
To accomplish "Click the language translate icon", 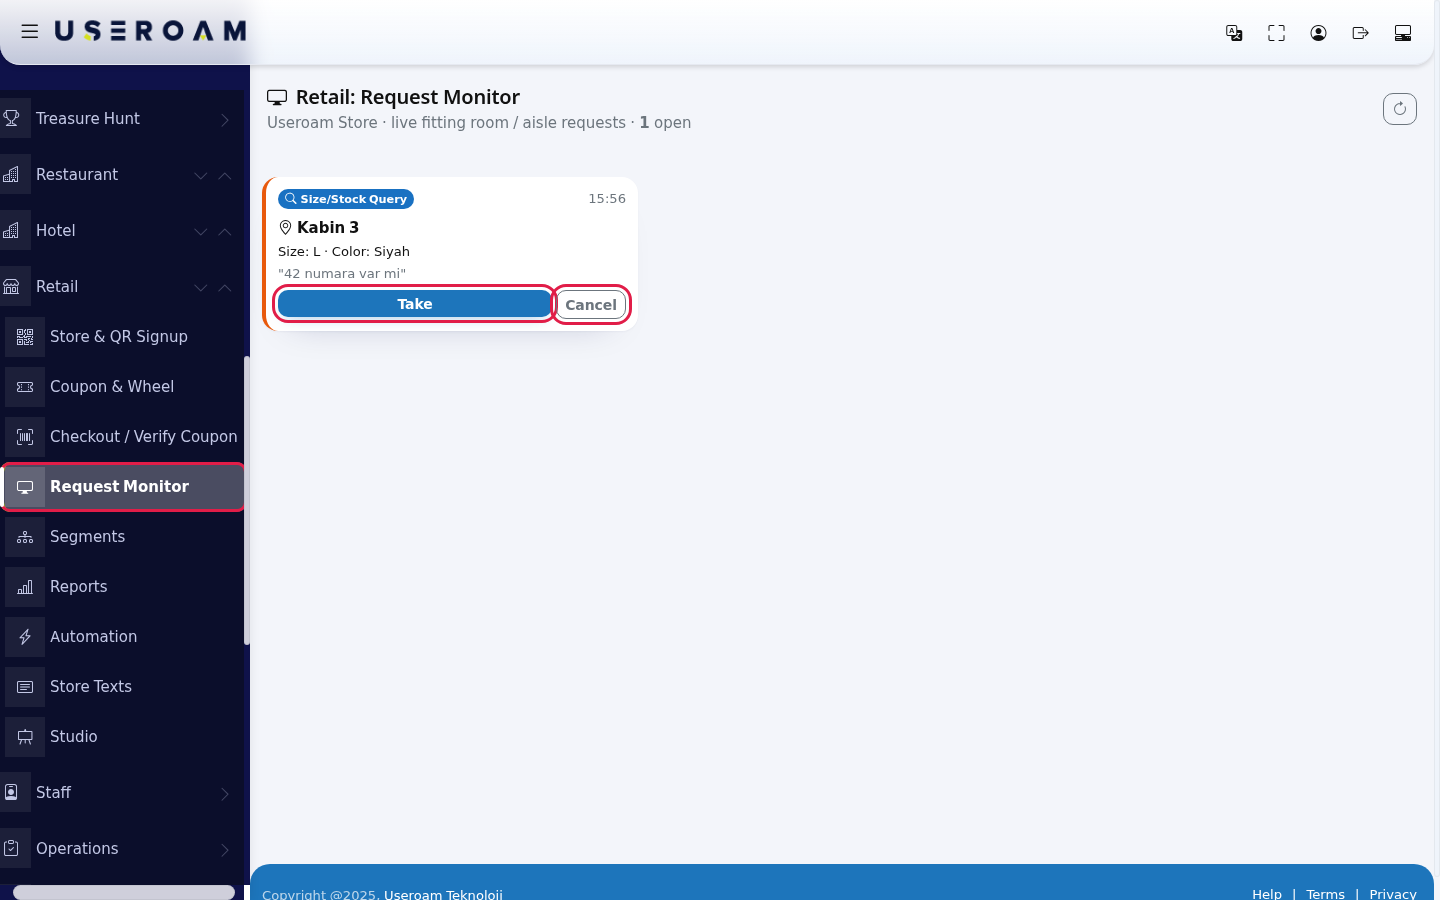I will coord(1234,33).
